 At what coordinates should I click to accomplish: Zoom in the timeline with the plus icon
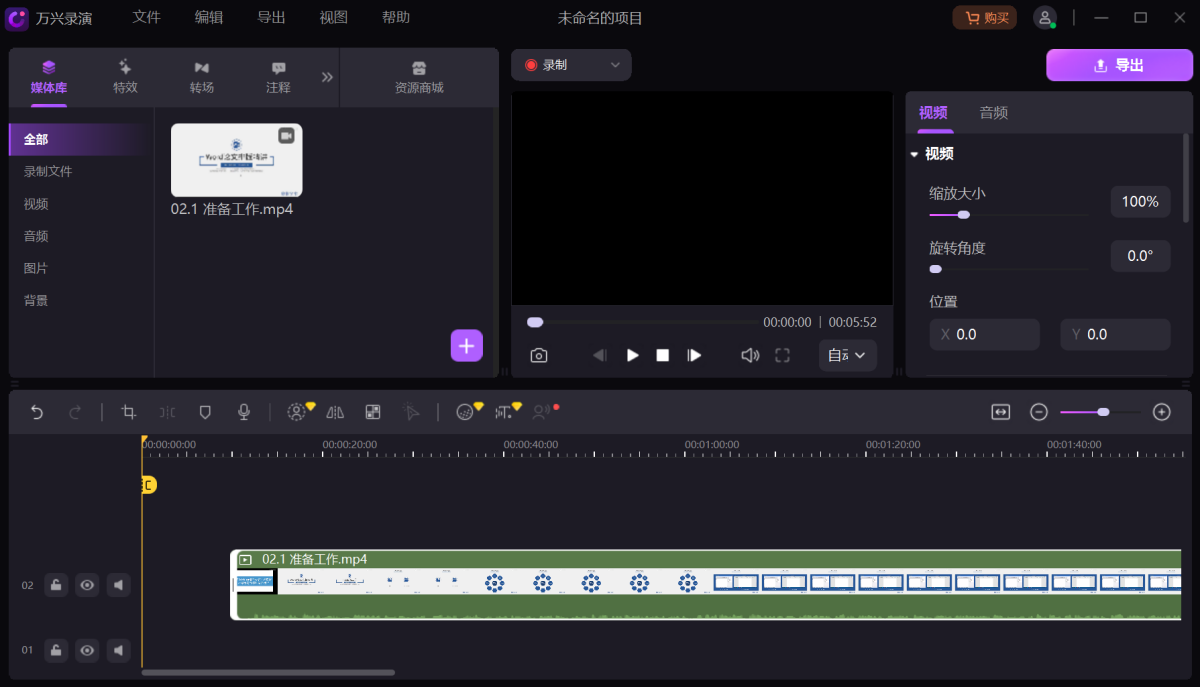(x=1162, y=412)
